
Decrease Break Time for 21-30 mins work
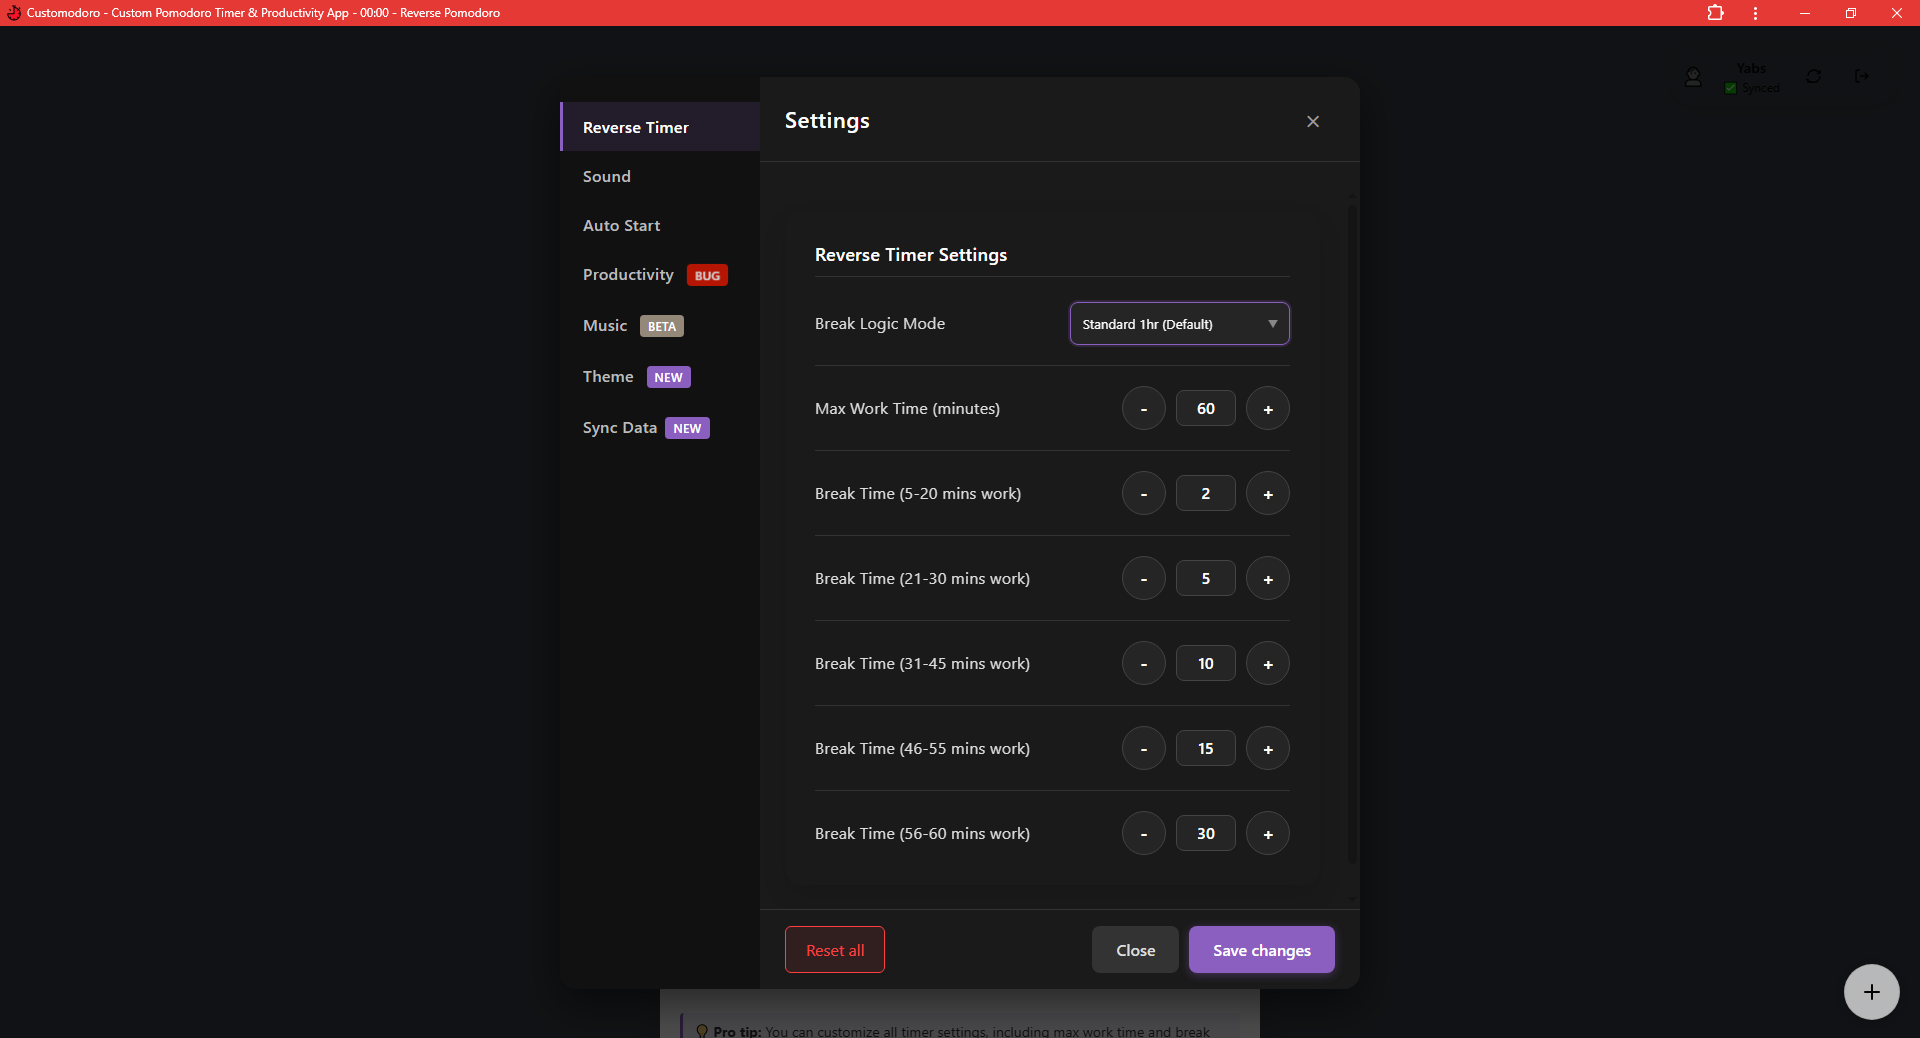click(1144, 578)
